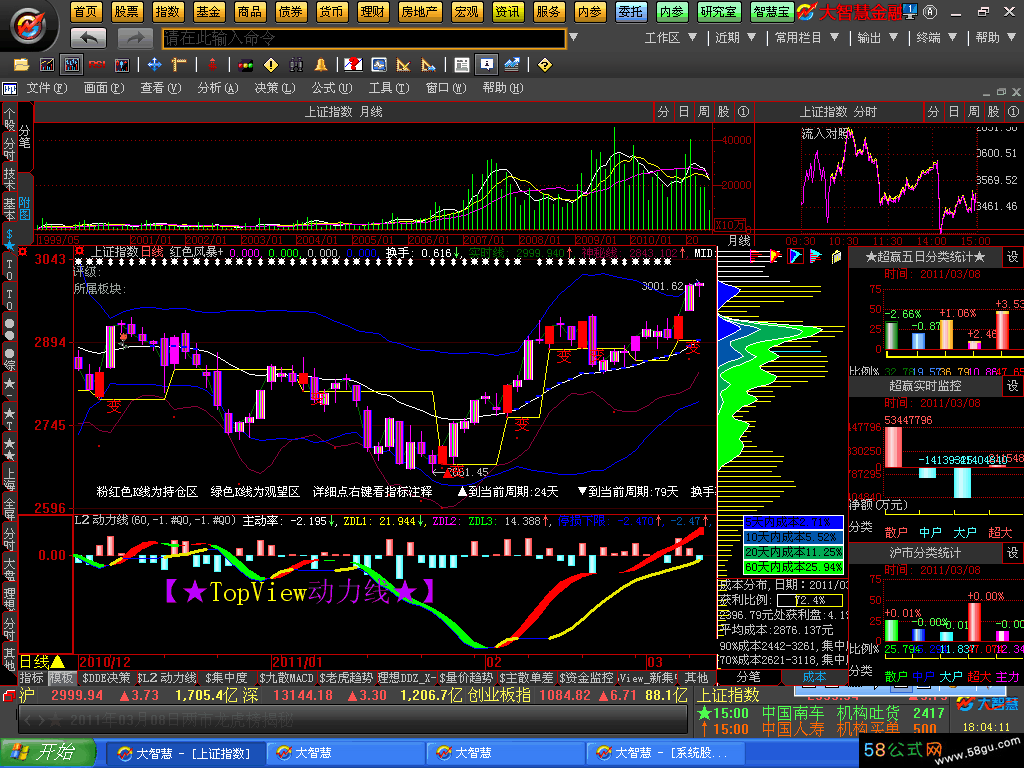This screenshot has height=768, width=1024.
Task: Click the 股票 navigation button
Action: click(127, 11)
